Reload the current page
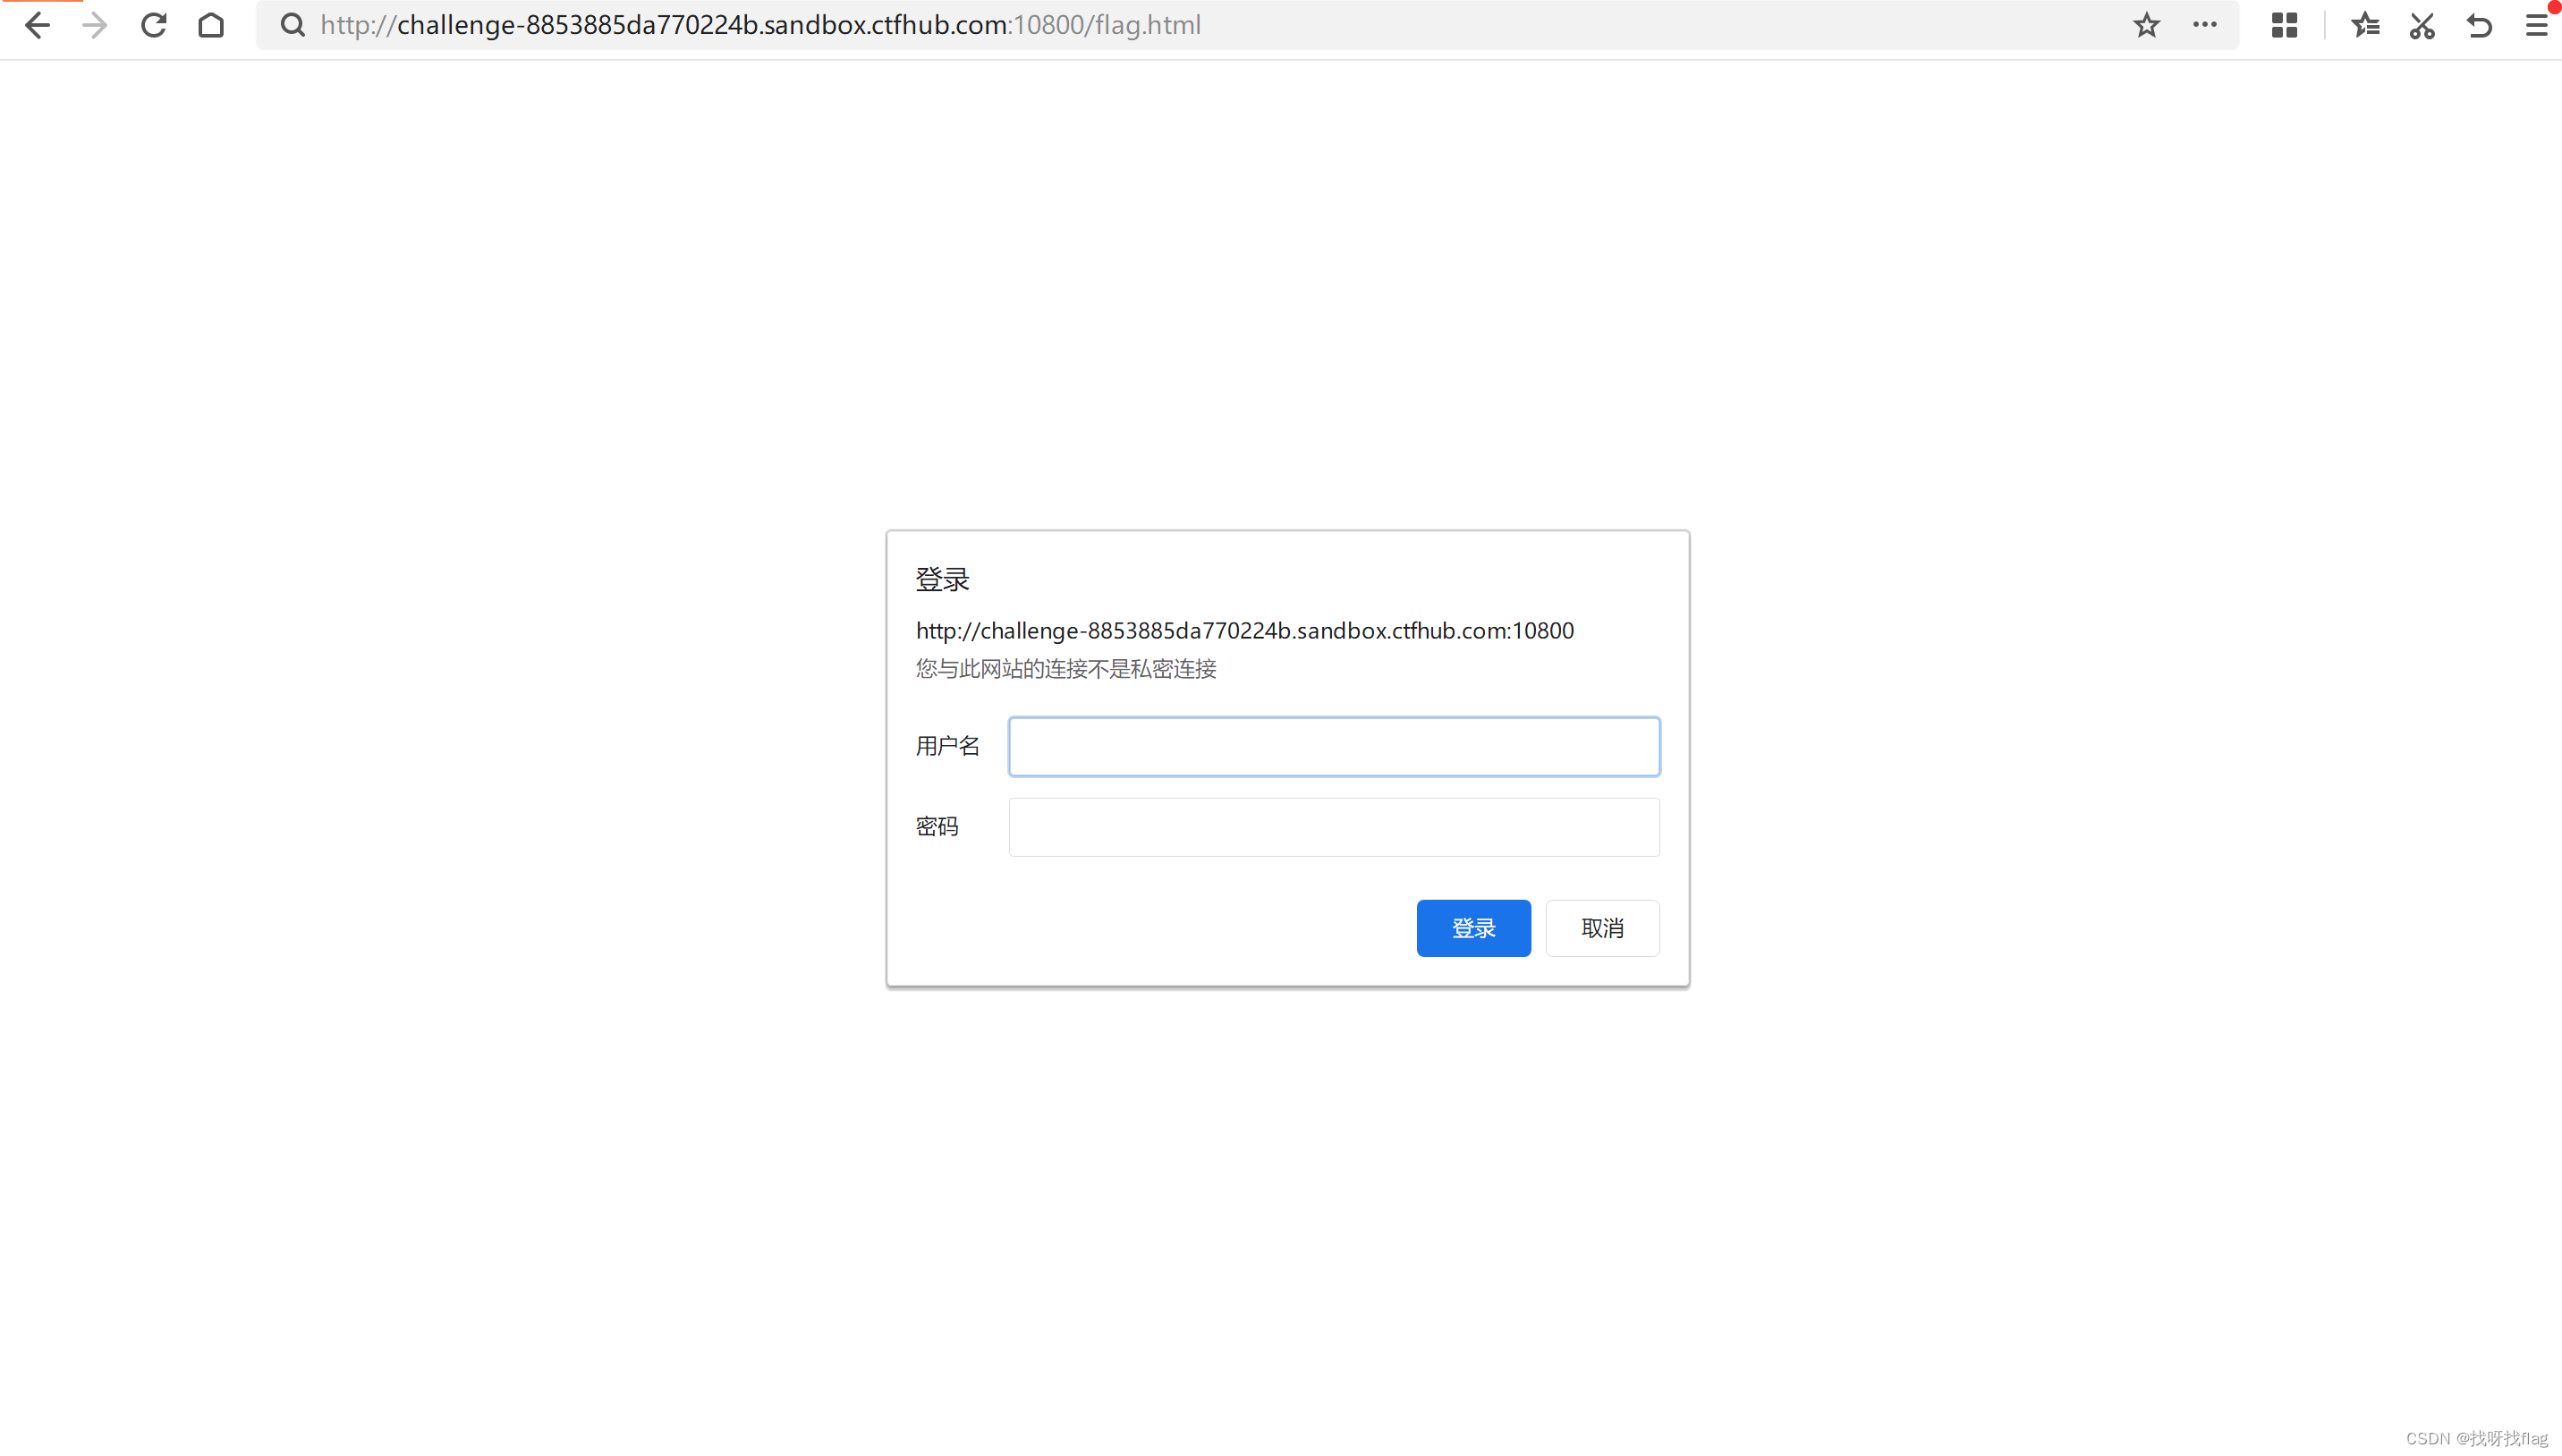The width and height of the screenshot is (2562, 1456). pyautogui.click(x=153, y=25)
